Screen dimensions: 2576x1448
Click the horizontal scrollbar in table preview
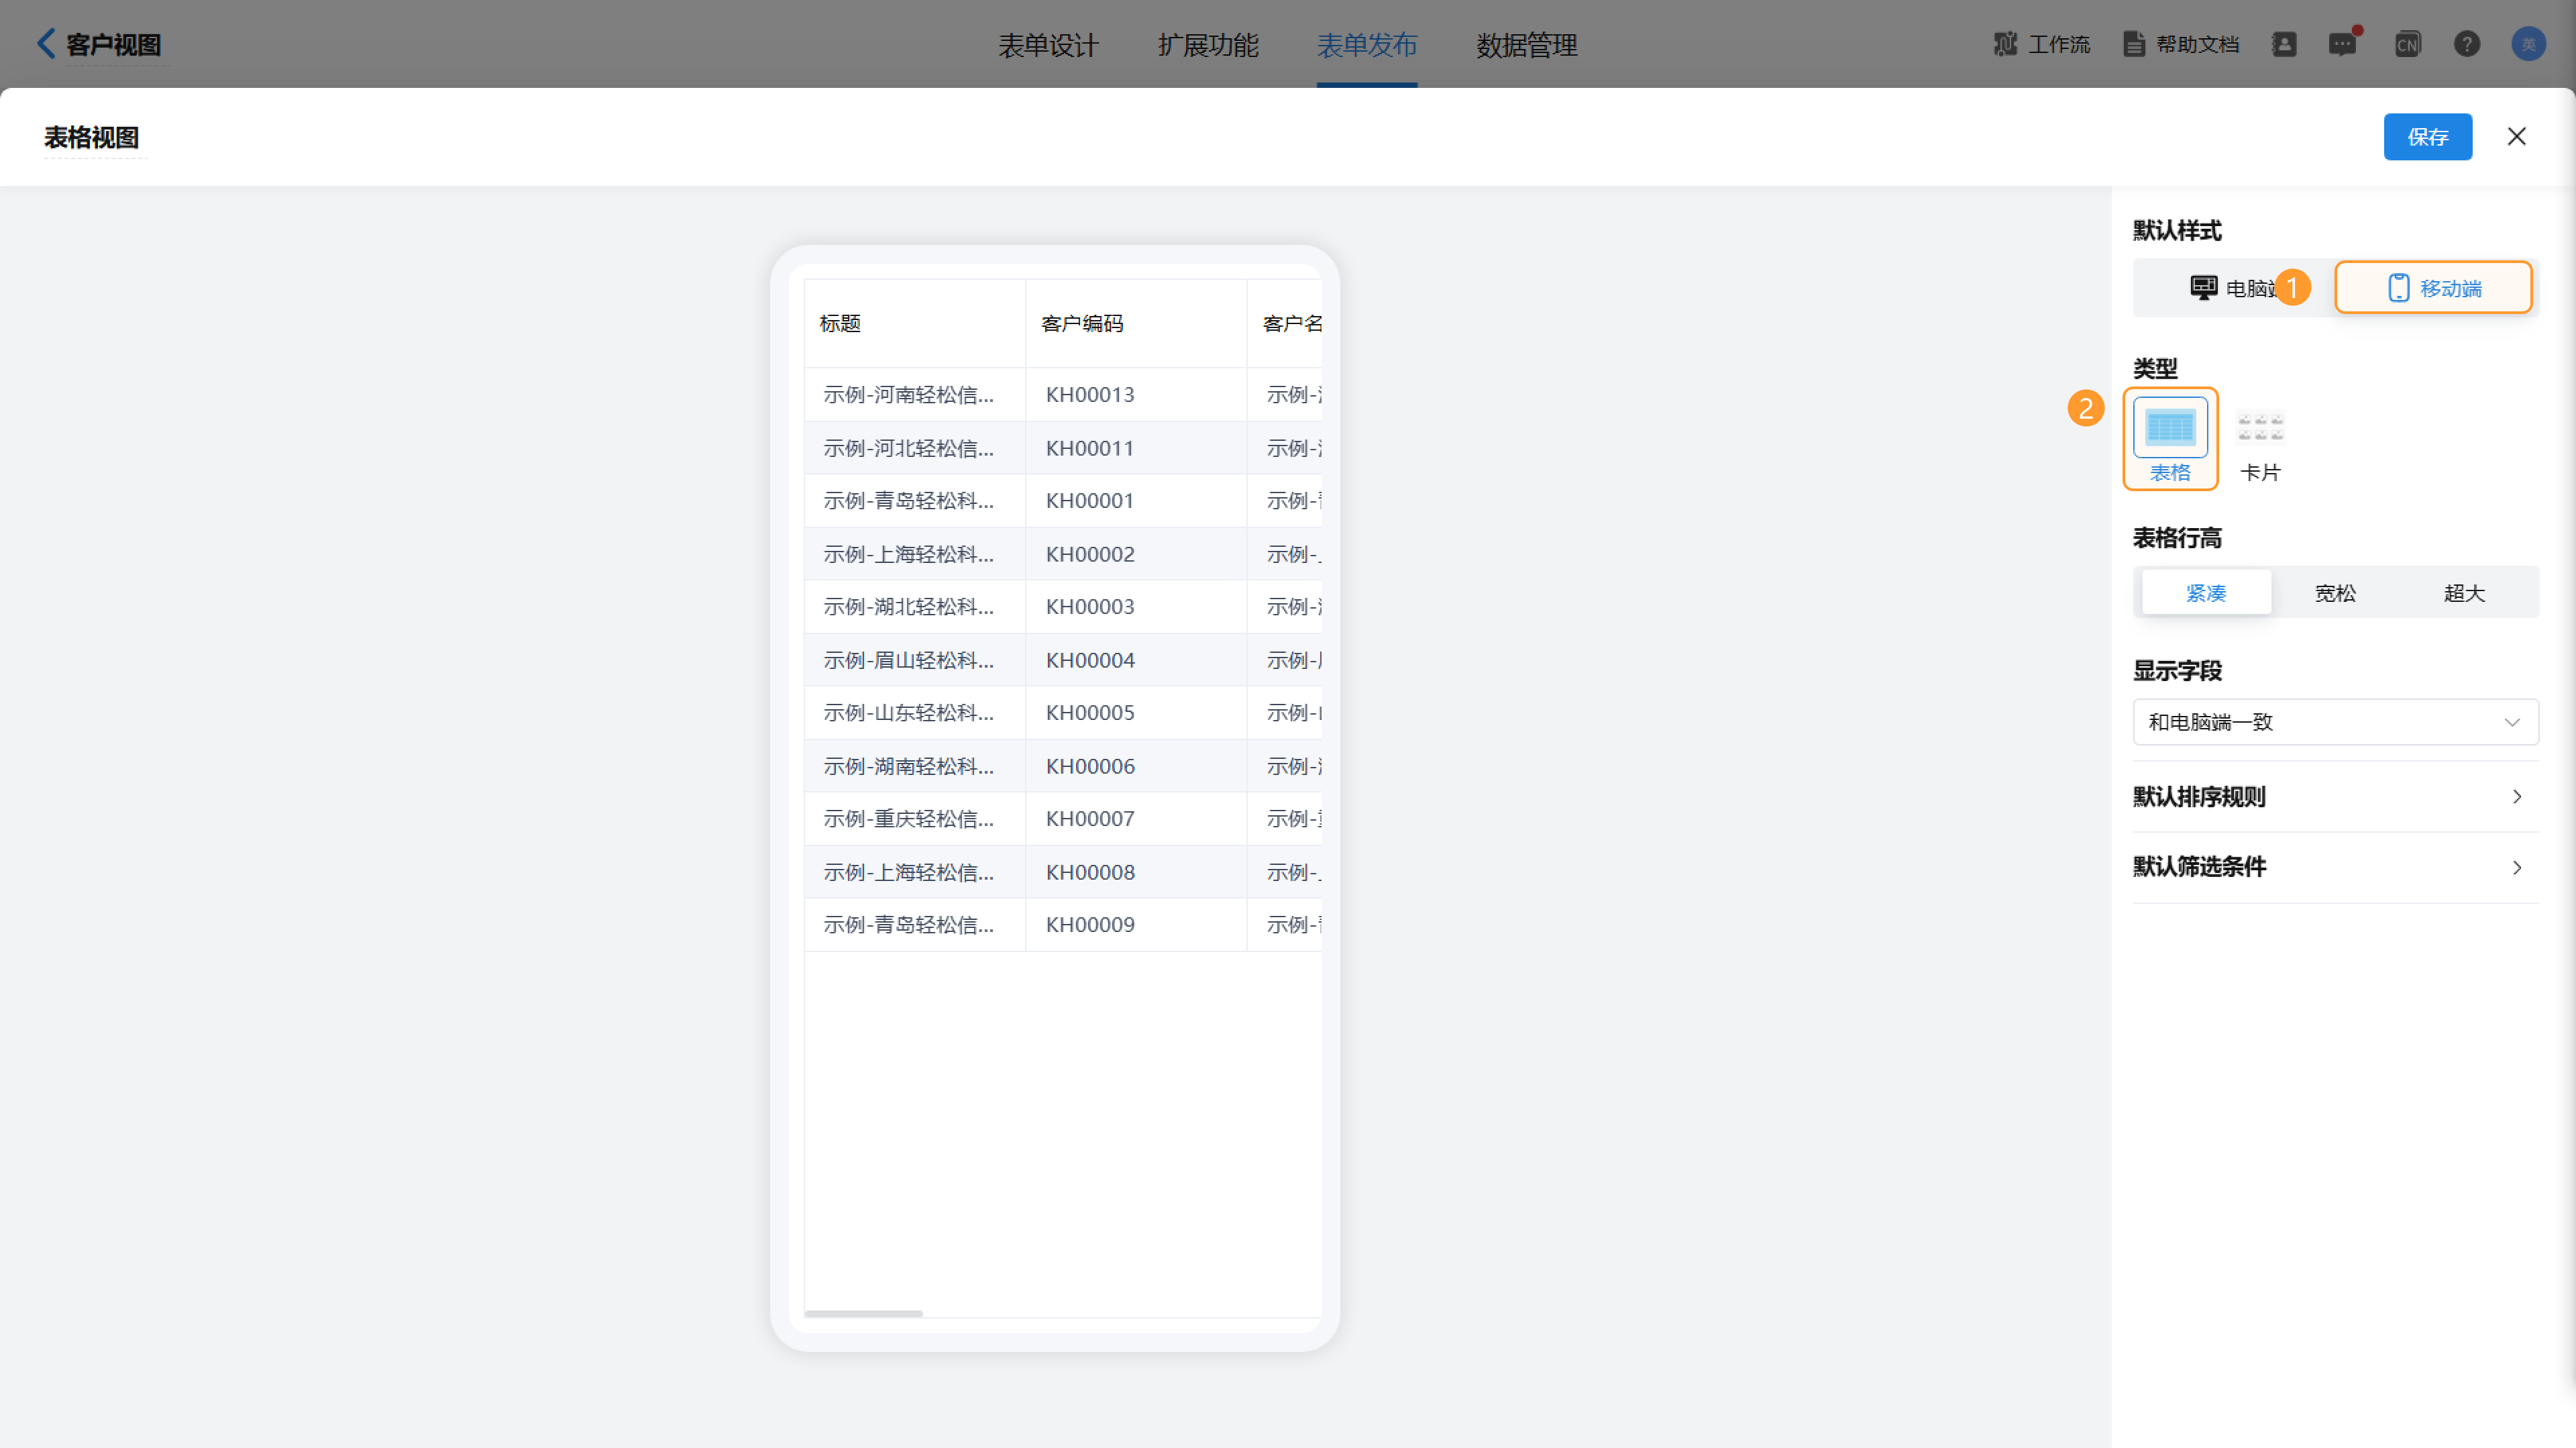coord(863,1313)
